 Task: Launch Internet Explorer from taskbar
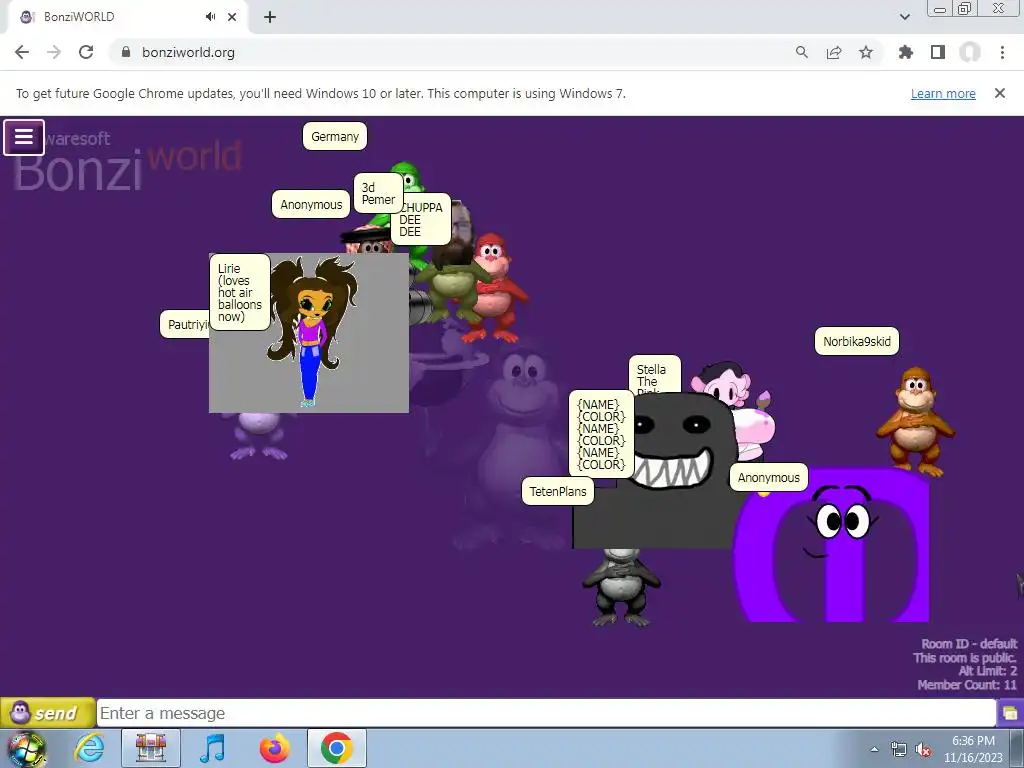point(89,748)
